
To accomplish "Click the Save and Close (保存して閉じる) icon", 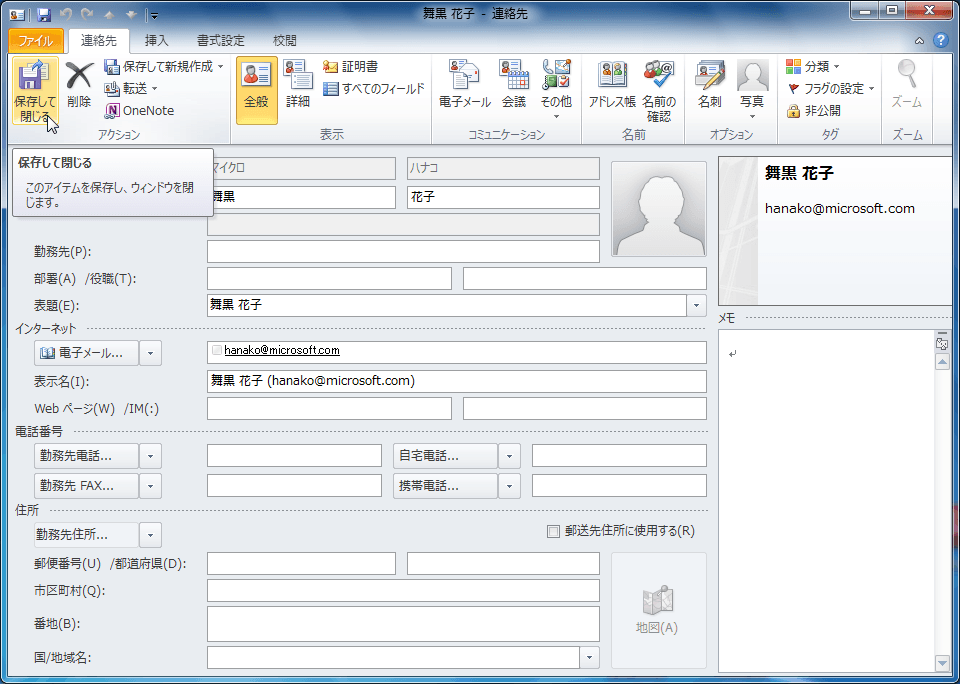I will (x=35, y=90).
